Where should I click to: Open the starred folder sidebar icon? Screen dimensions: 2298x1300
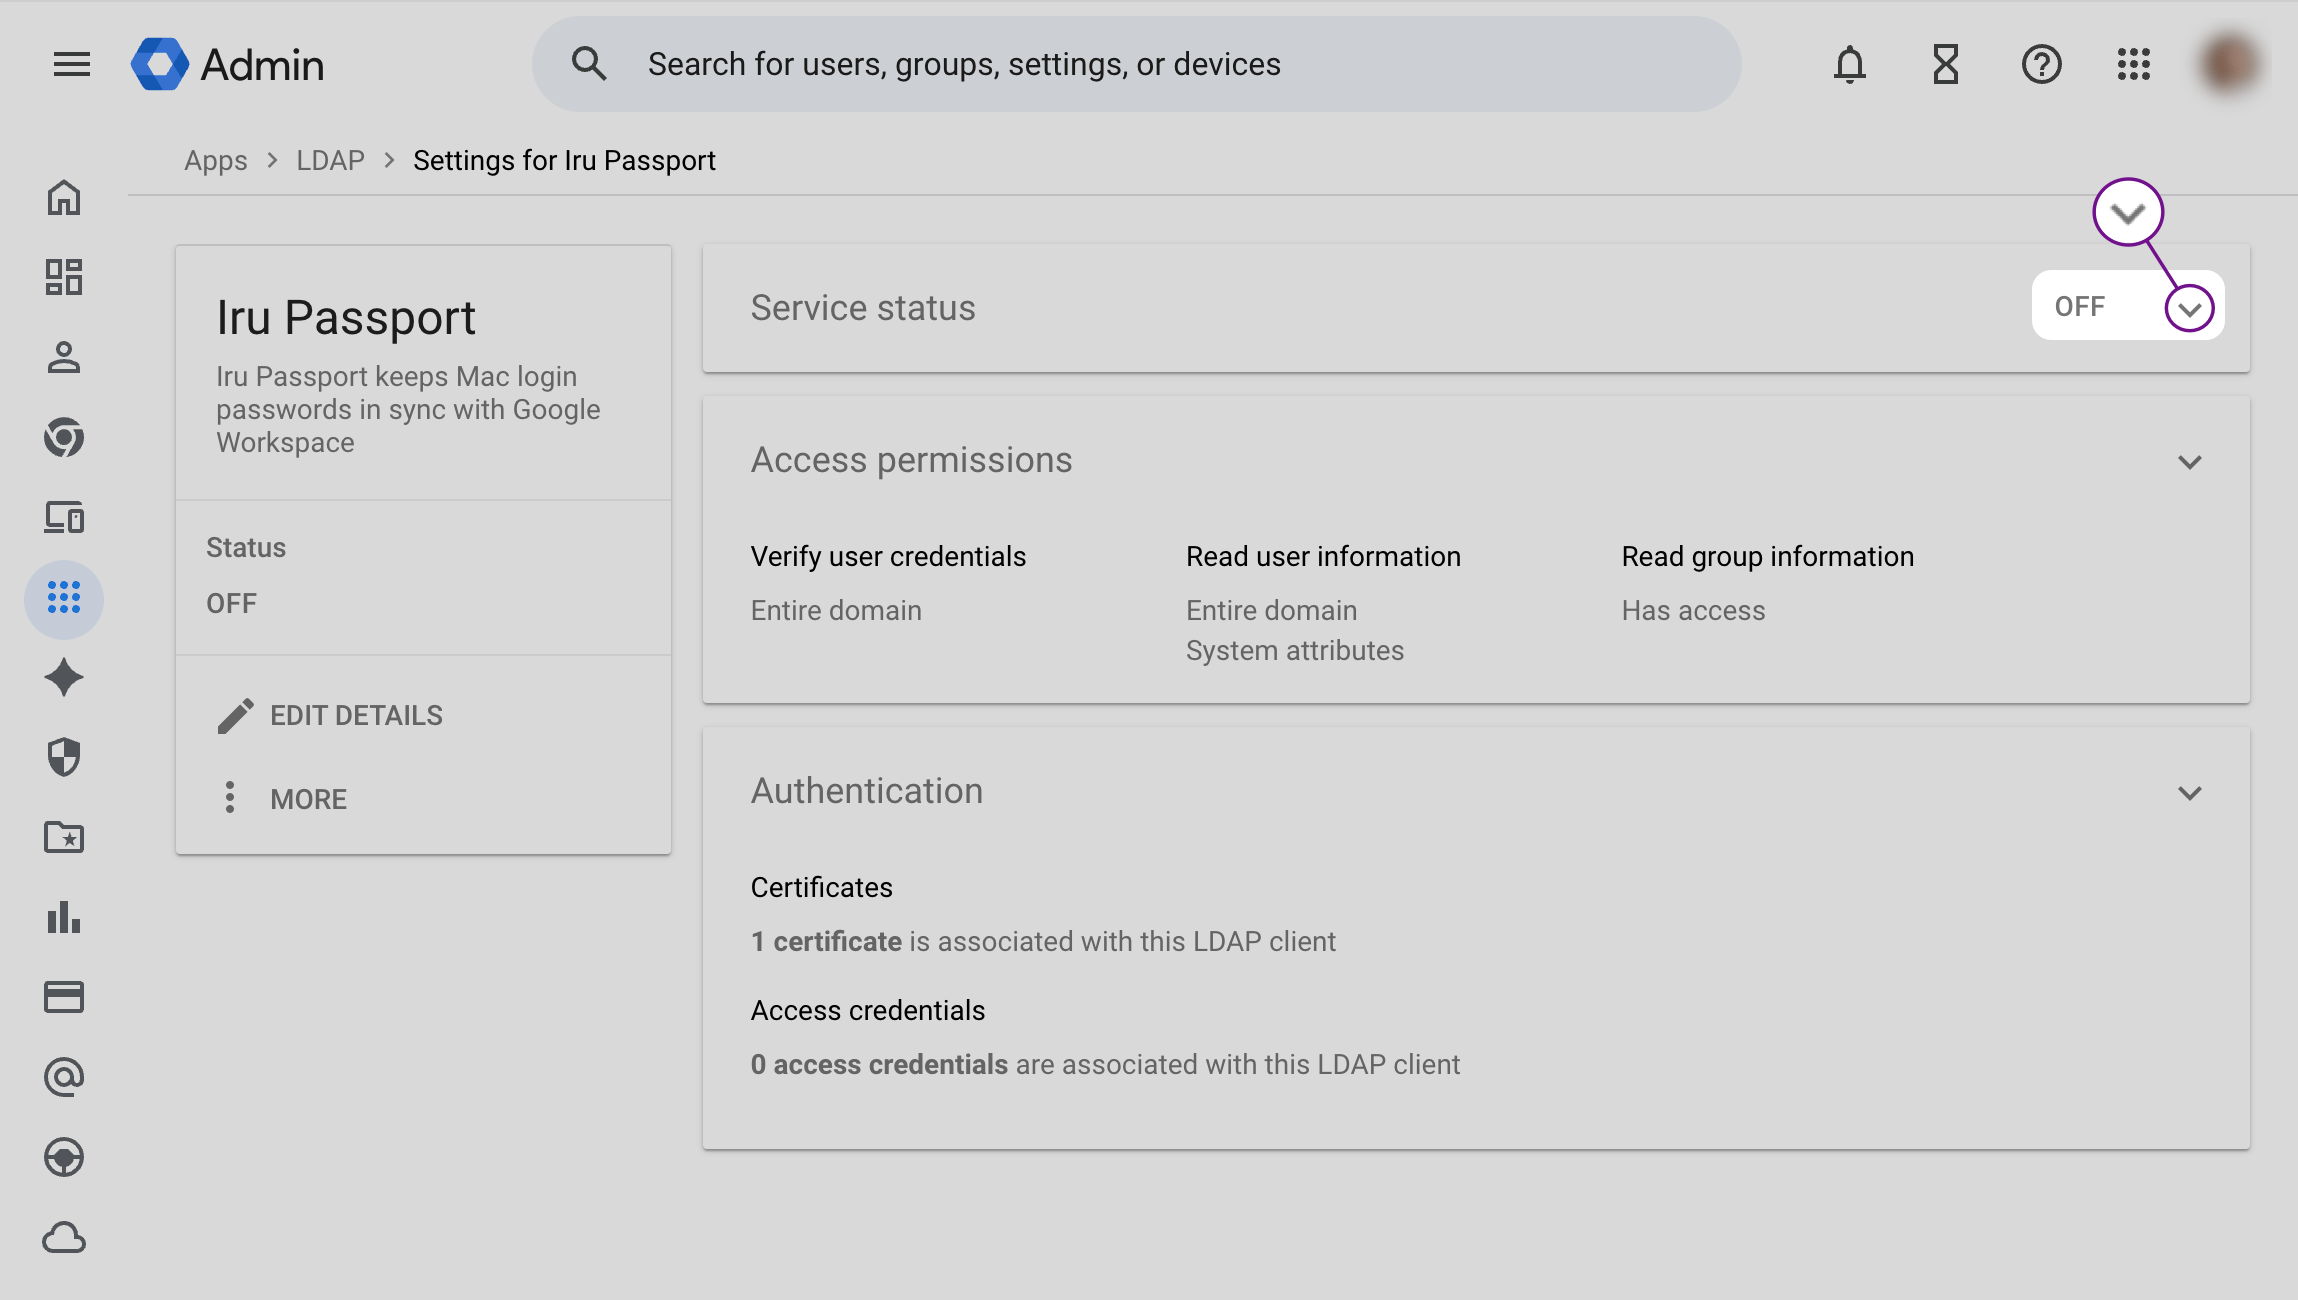click(64, 837)
